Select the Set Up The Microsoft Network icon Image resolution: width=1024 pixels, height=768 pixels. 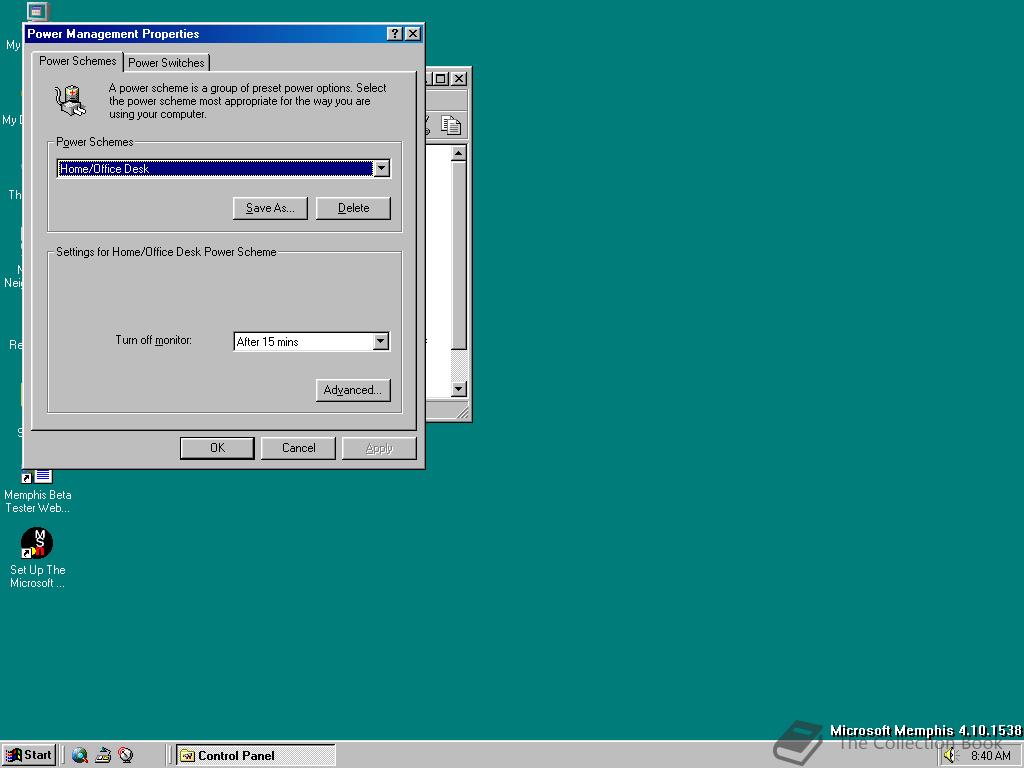click(x=37, y=557)
